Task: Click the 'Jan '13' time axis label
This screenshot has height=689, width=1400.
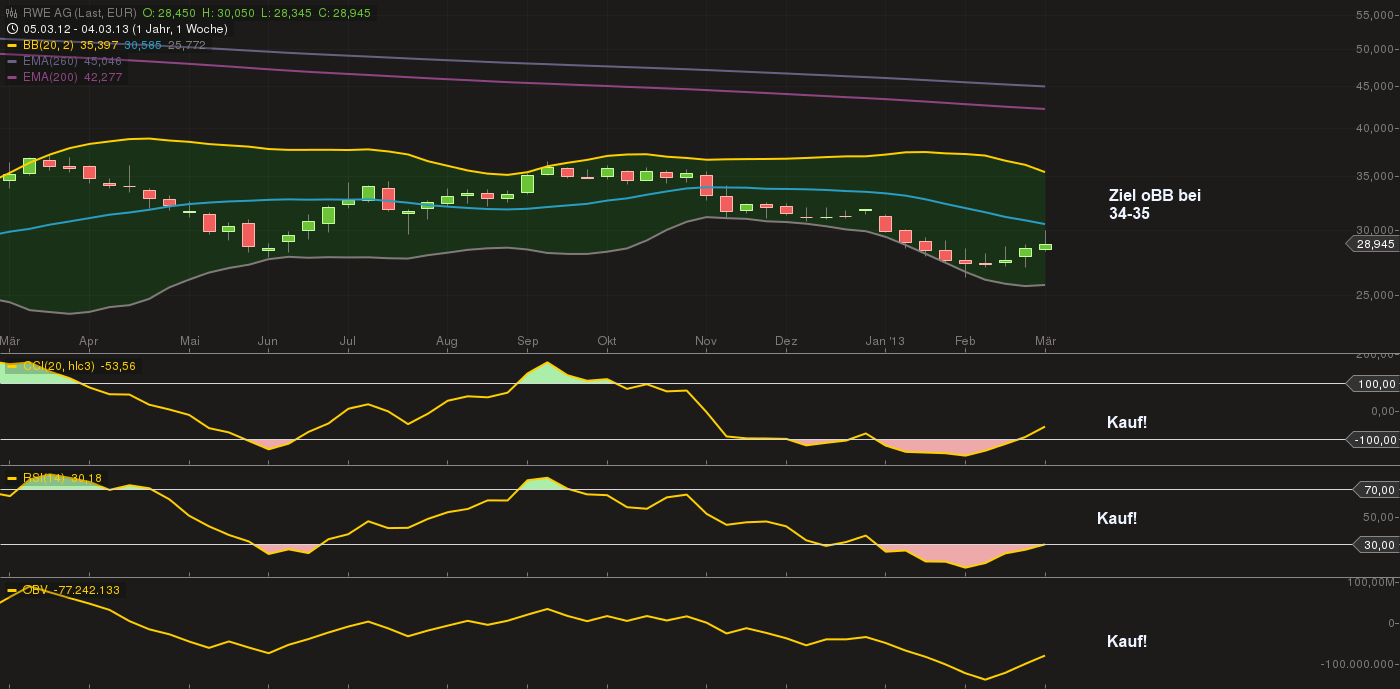Action: tap(885, 341)
